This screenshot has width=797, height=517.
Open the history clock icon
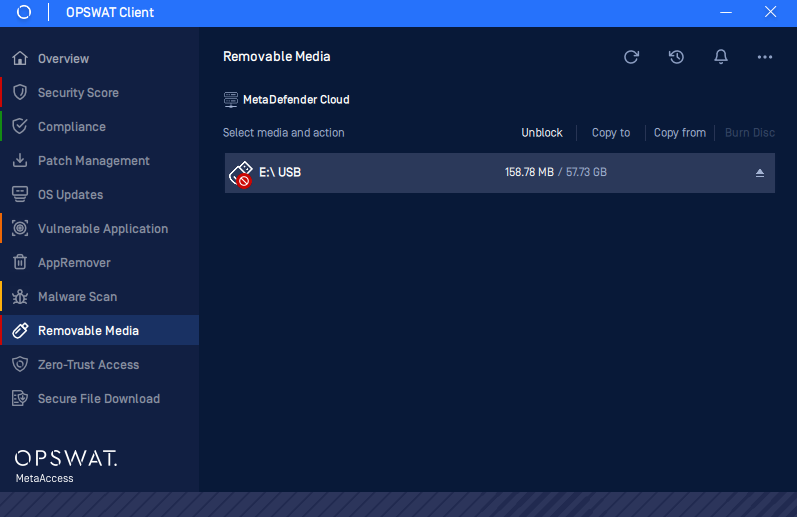(x=676, y=57)
